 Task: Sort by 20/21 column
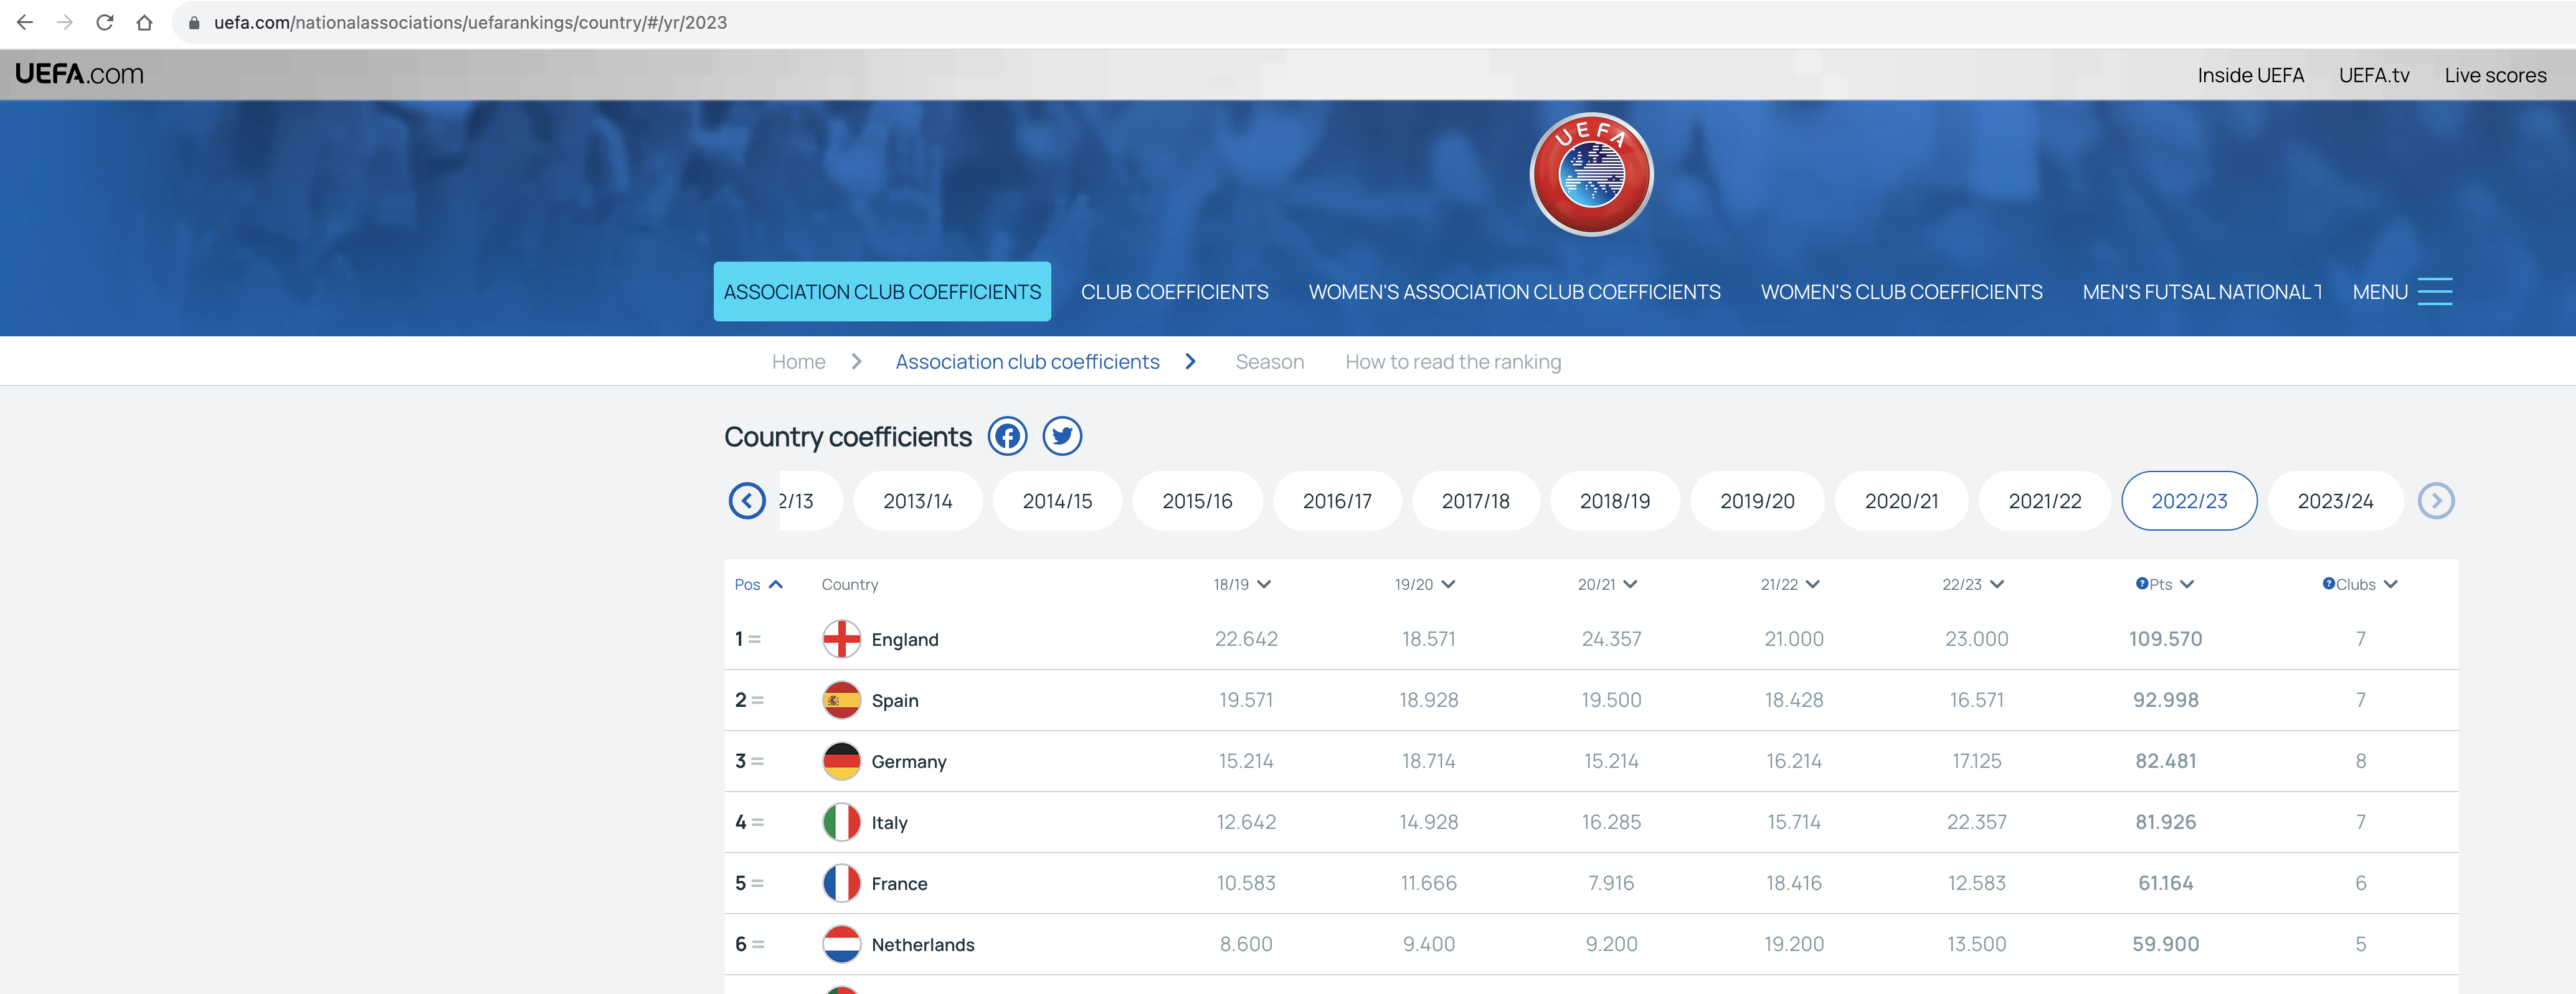(1607, 584)
